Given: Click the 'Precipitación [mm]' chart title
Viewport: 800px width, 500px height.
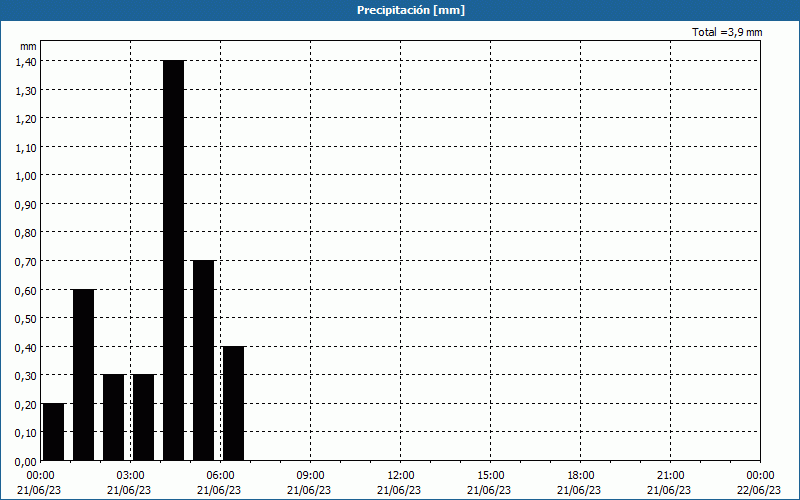Looking at the screenshot, I should coord(411,10).
